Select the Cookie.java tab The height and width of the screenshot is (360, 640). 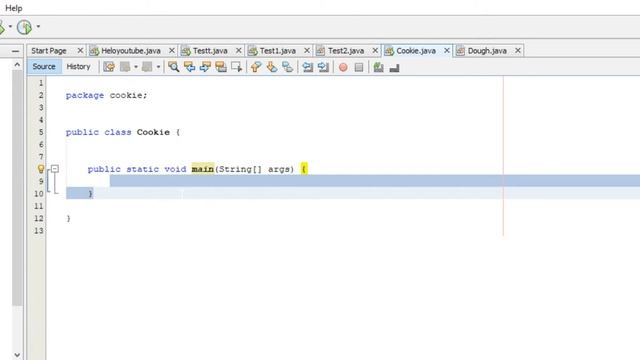tap(416, 51)
